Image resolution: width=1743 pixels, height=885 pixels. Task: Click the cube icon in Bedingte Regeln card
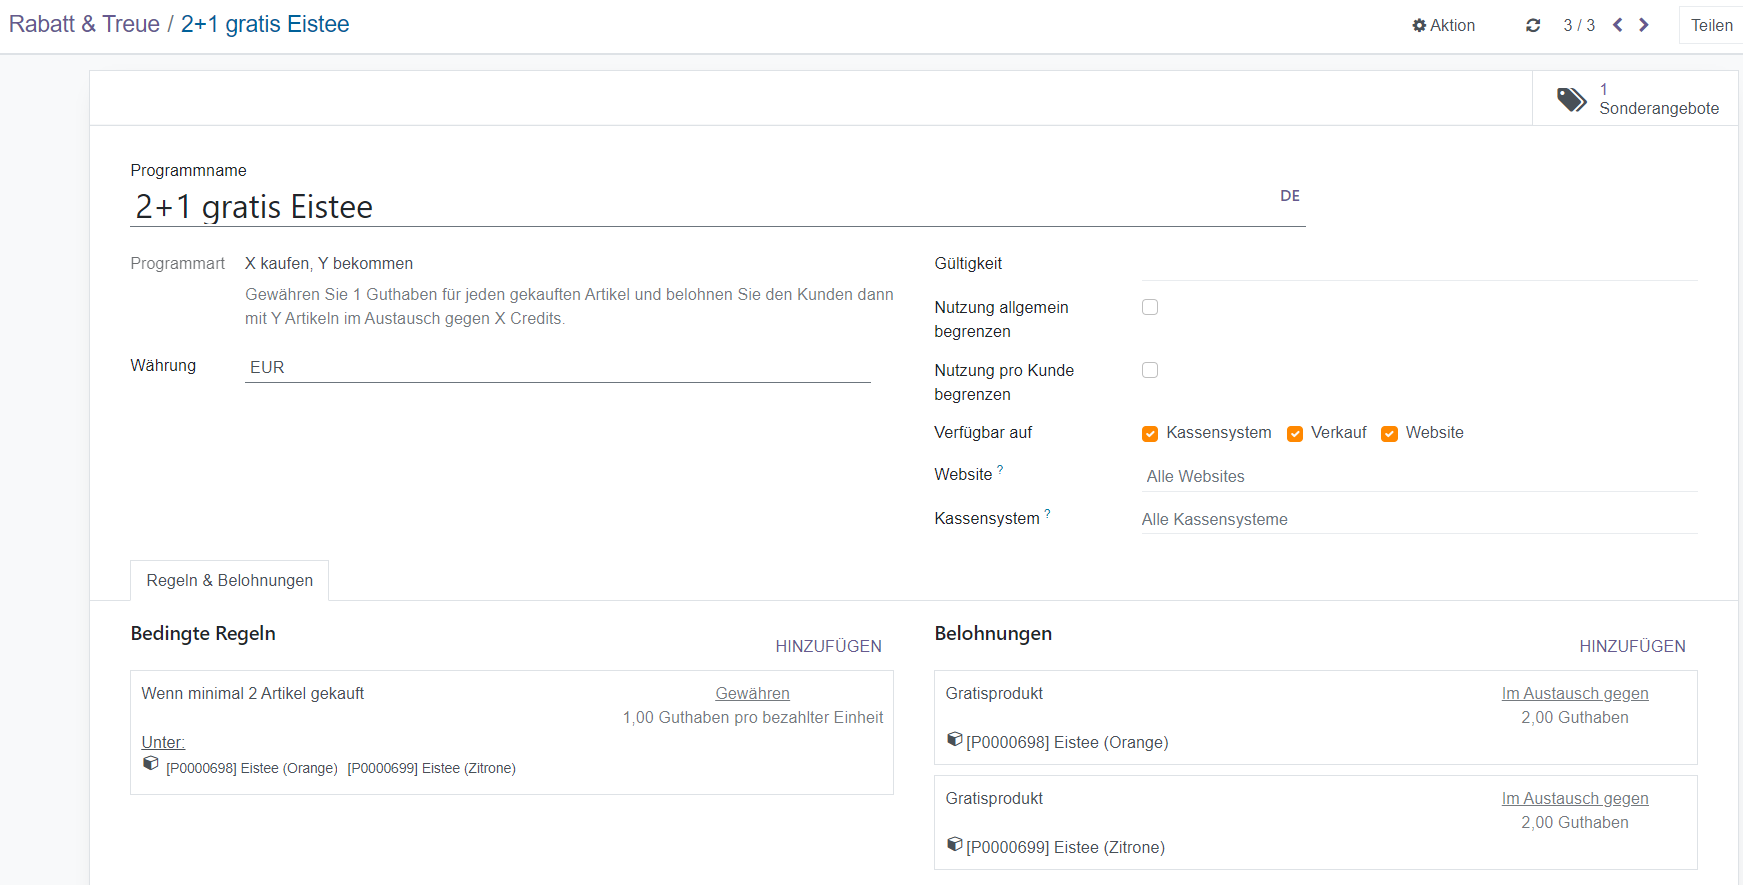pos(151,763)
